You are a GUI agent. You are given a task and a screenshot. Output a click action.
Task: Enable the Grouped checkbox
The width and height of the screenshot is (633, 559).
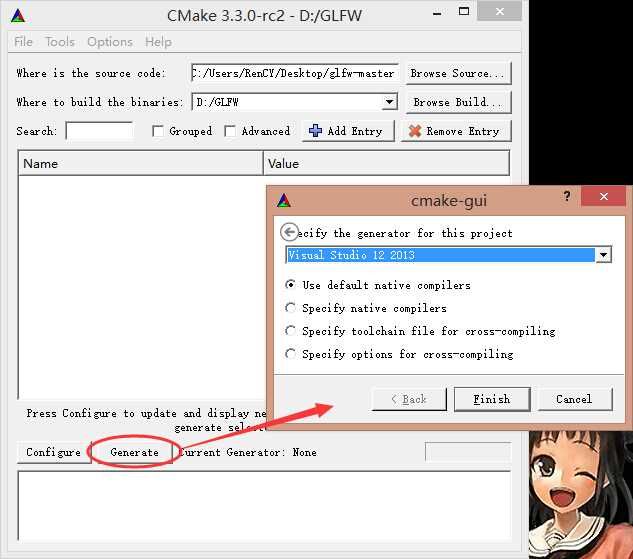coord(158,131)
